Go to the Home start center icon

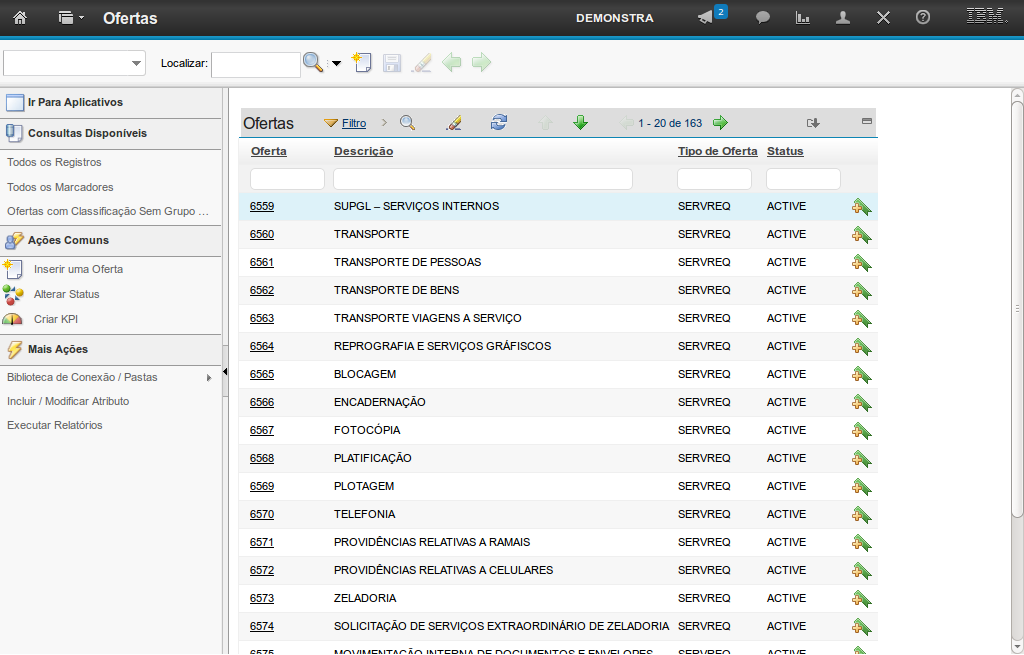pyautogui.click(x=20, y=18)
